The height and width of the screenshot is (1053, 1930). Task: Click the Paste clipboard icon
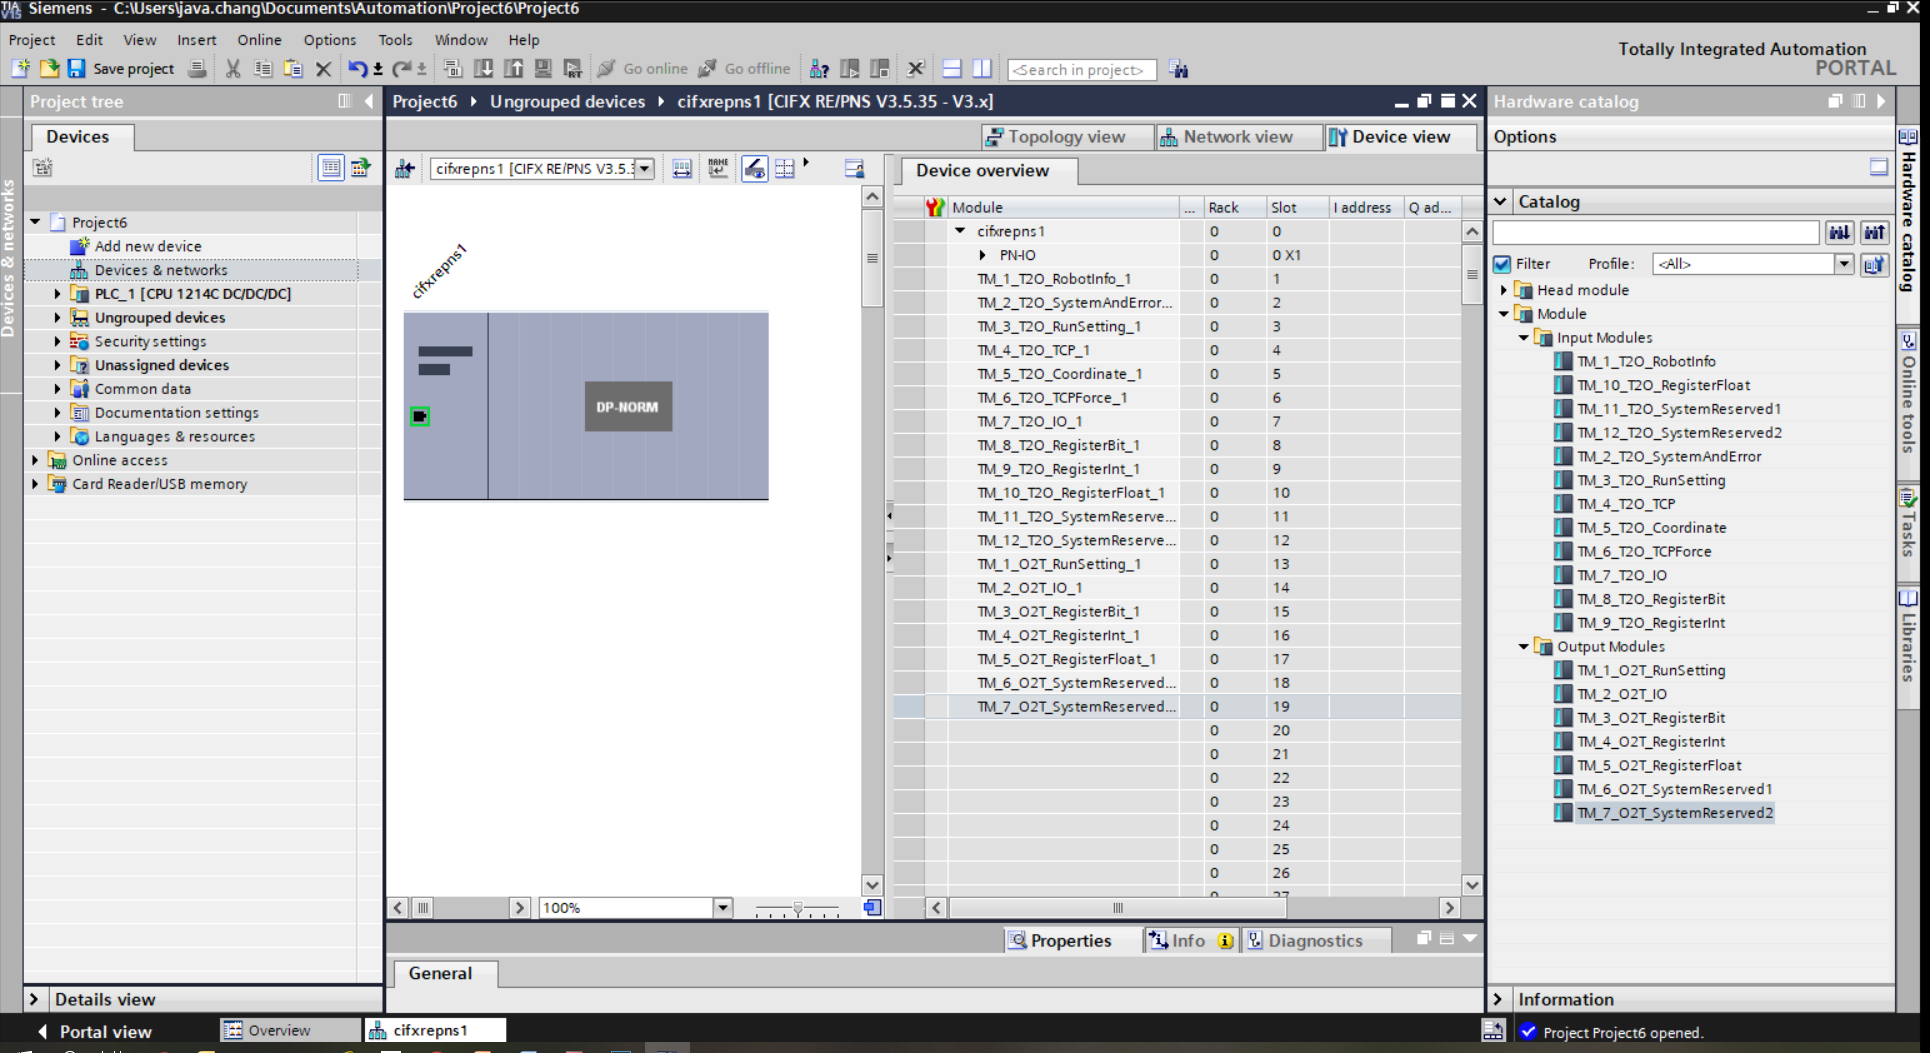293,69
